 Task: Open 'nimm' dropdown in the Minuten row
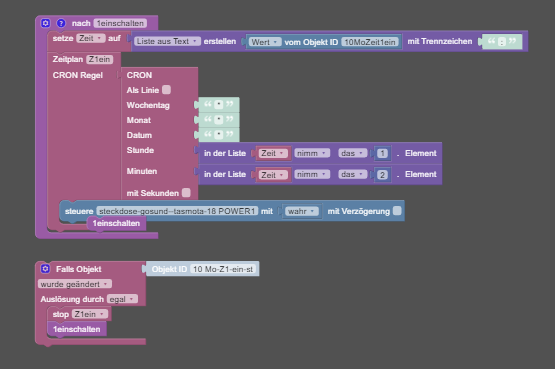[x=312, y=174]
